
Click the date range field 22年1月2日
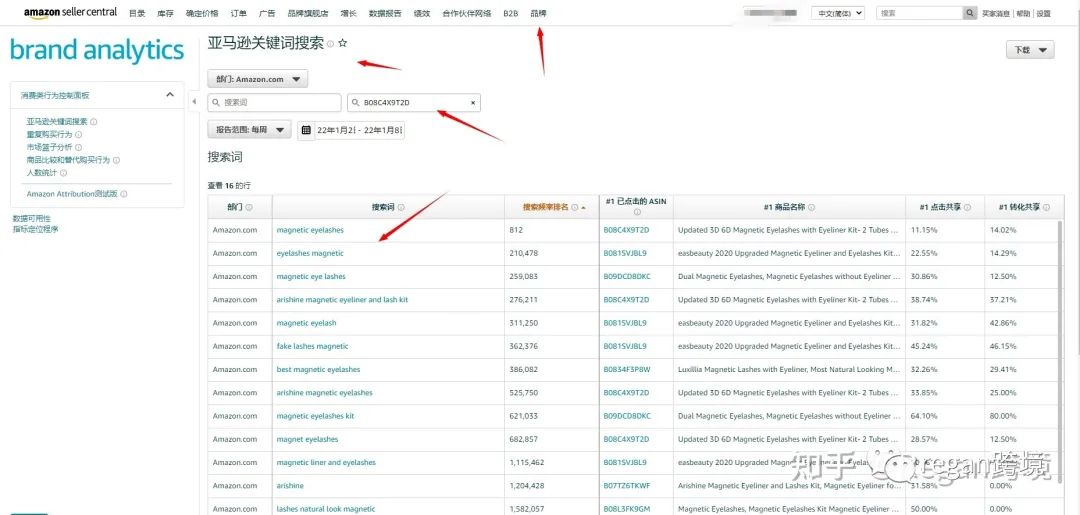click(360, 129)
